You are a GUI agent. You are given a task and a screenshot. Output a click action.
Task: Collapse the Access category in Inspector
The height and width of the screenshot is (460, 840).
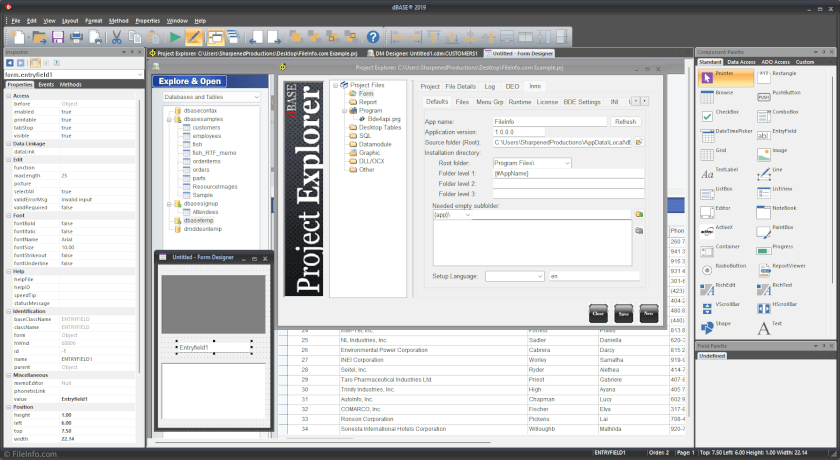coord(9,96)
